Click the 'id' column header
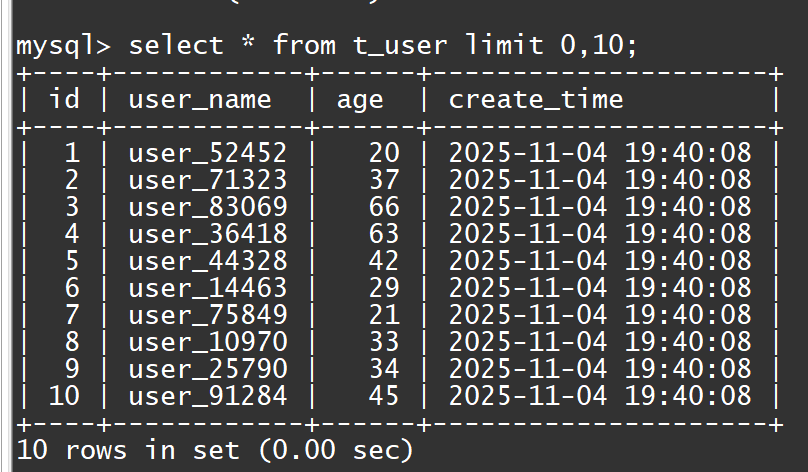 point(64,98)
